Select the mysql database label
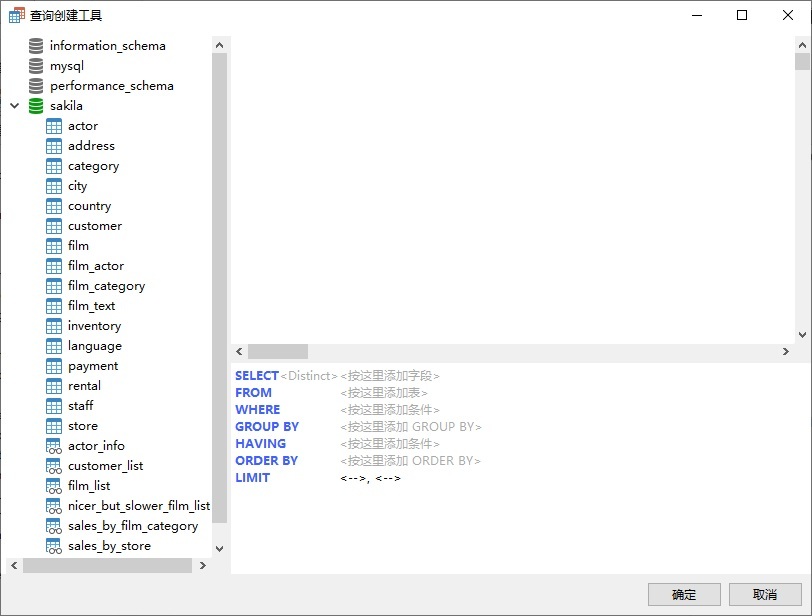812x616 pixels. (67, 66)
